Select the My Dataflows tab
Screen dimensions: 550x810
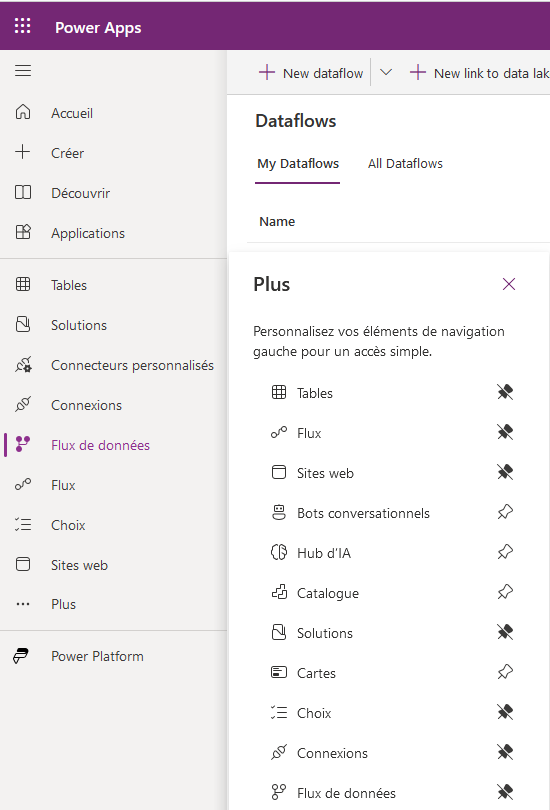(x=298, y=164)
